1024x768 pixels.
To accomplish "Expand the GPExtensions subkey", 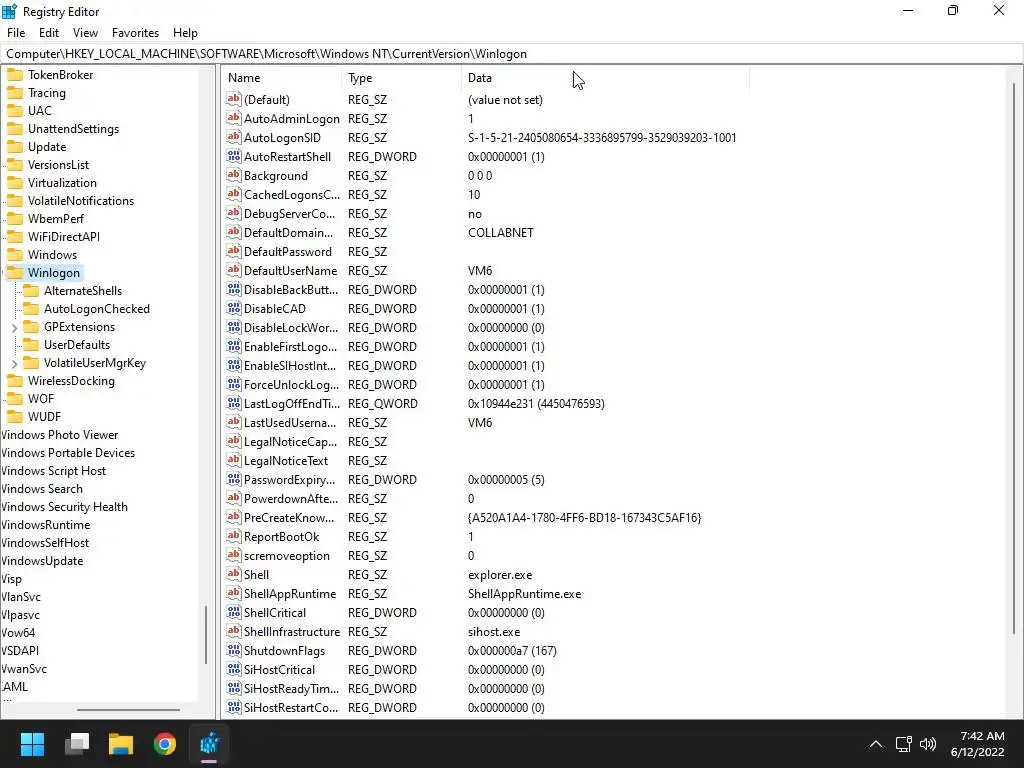I will 14,327.
